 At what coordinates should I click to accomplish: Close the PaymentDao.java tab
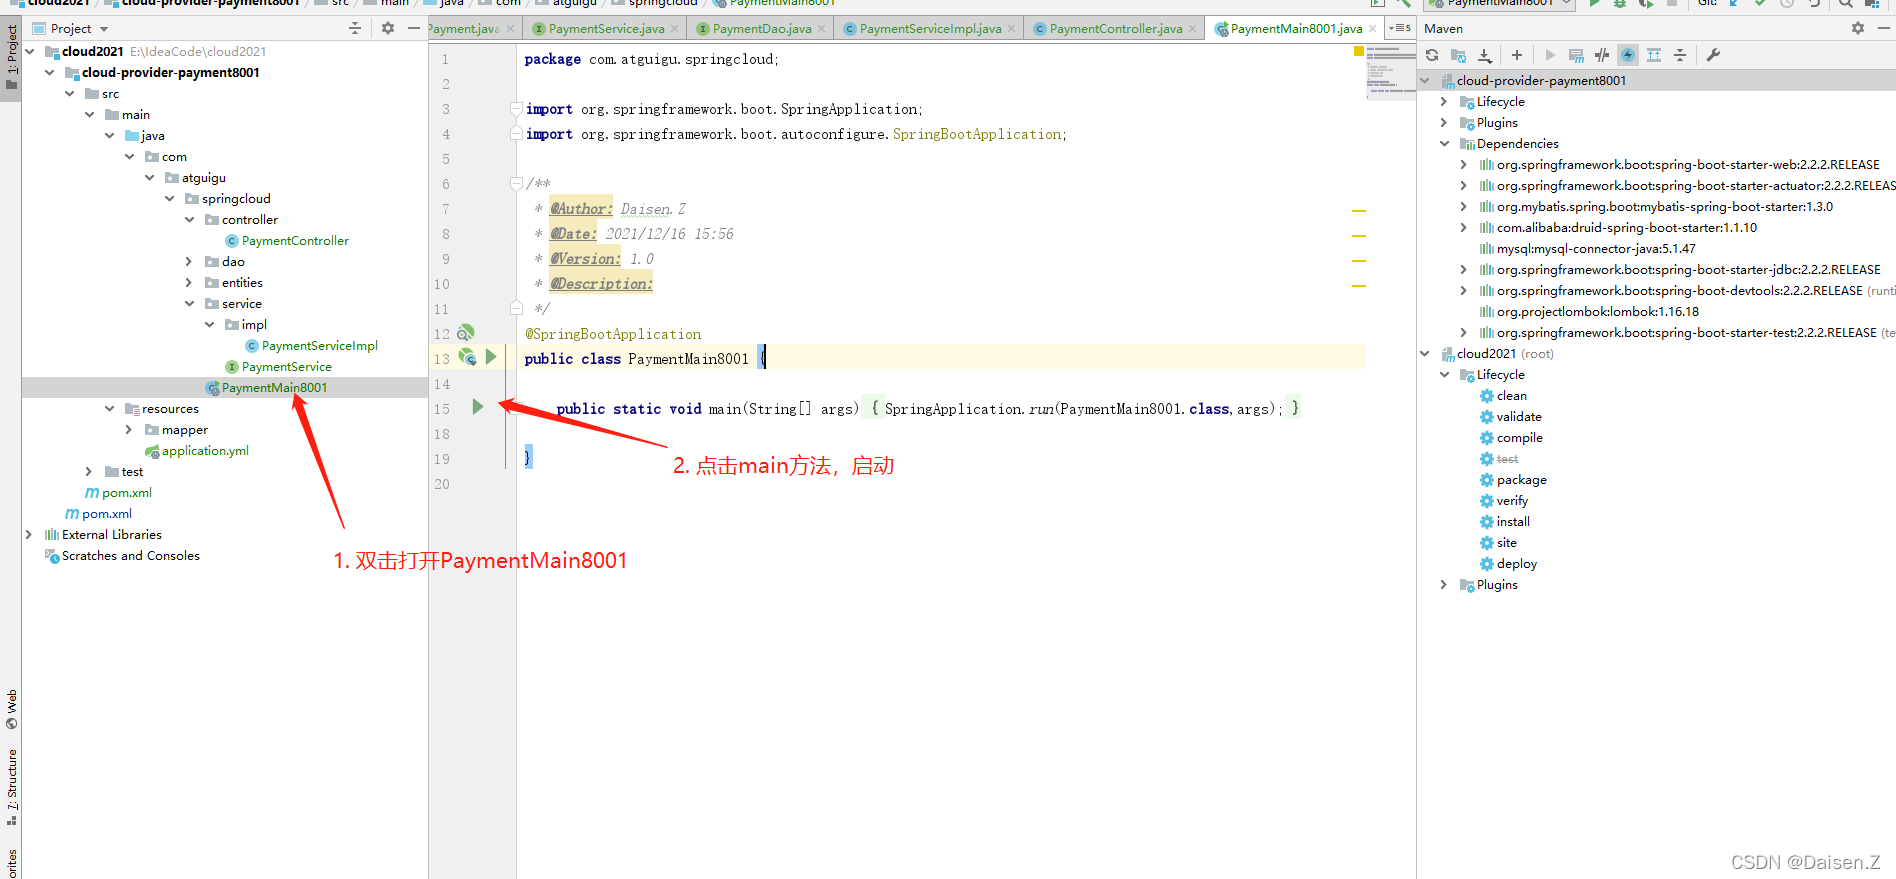click(822, 28)
